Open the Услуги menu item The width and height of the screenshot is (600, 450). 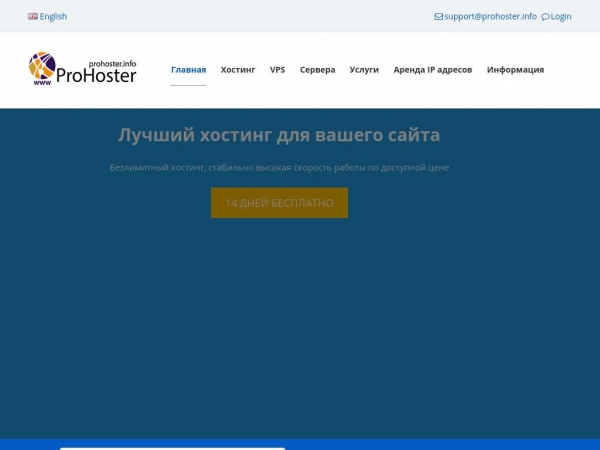[364, 70]
